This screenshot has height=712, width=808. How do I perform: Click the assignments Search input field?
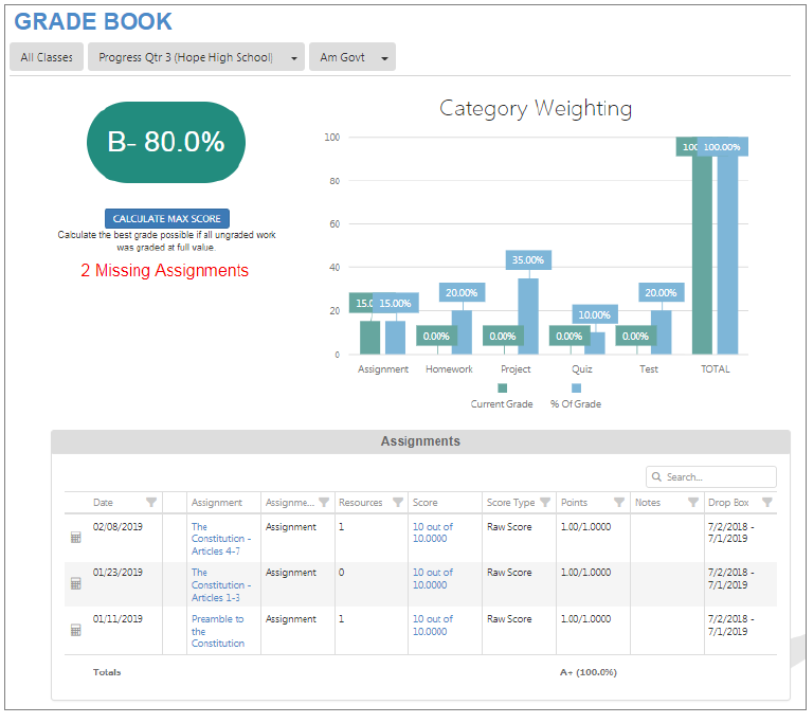click(718, 477)
